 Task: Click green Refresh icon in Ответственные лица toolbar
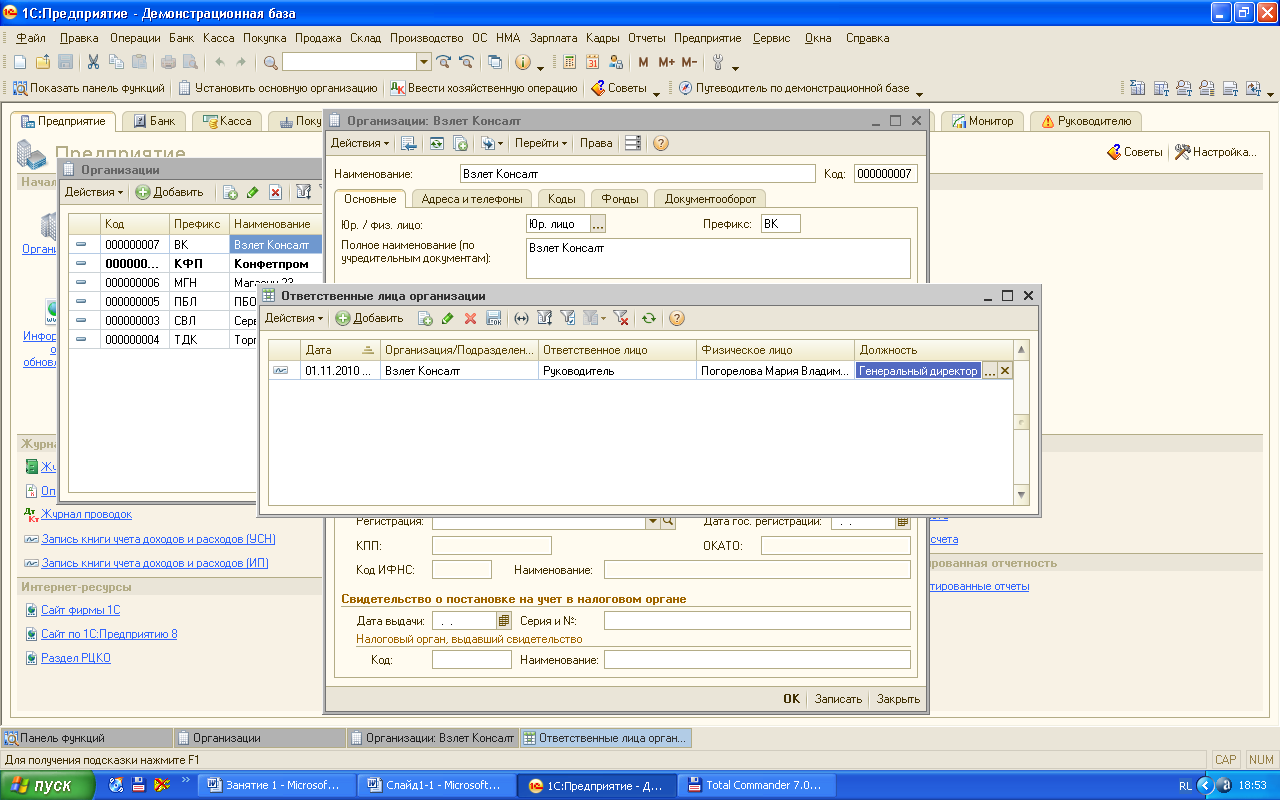pyautogui.click(x=648, y=318)
